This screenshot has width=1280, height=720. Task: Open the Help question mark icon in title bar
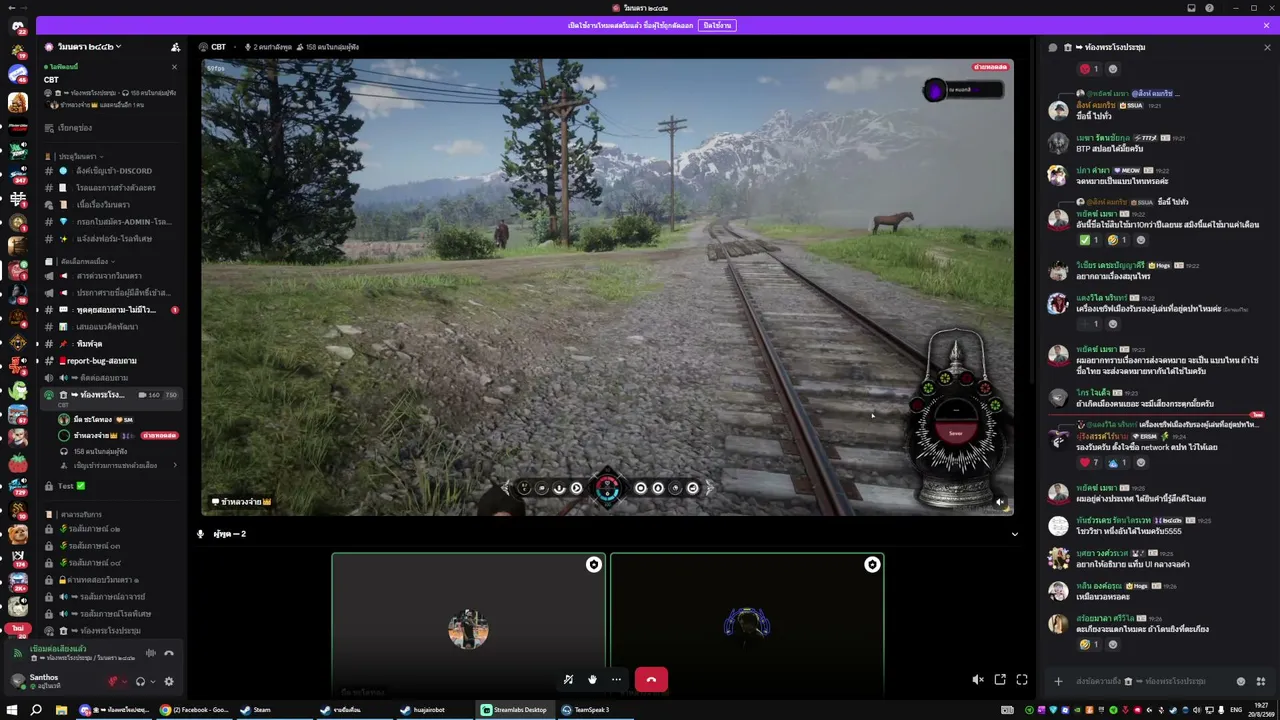[1210, 8]
